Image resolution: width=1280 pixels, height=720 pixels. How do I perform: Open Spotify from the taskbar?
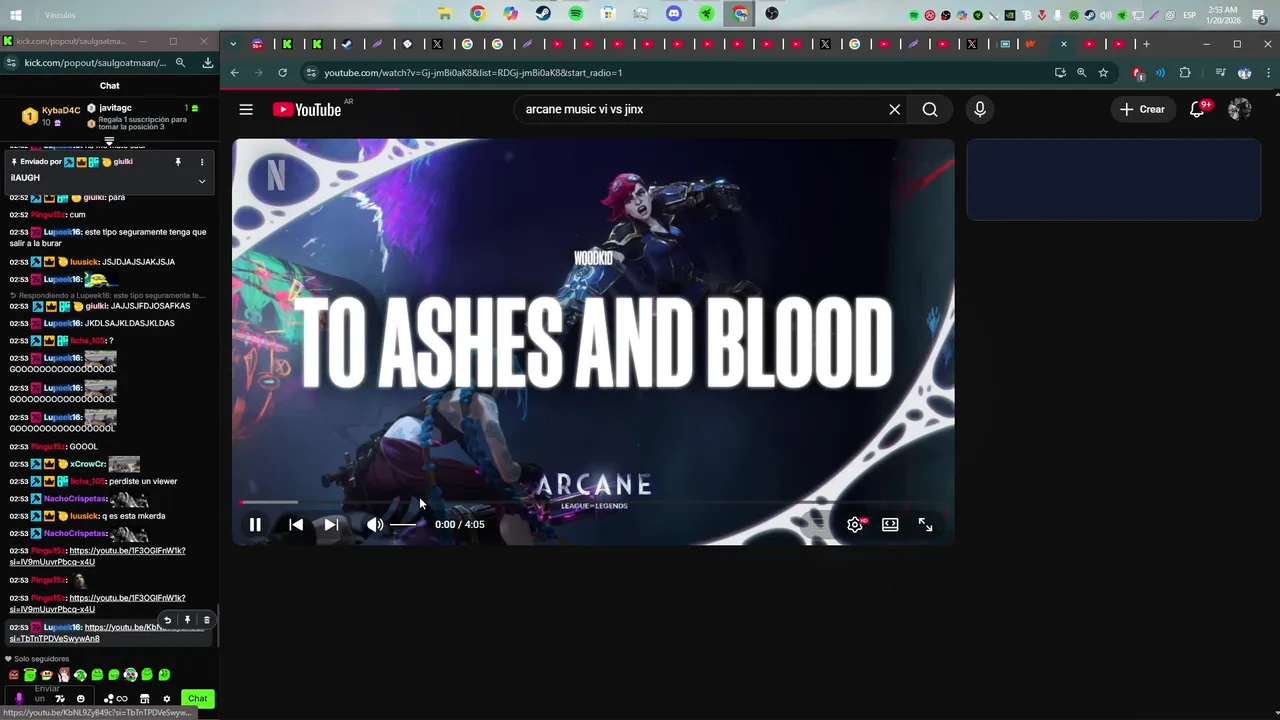click(576, 14)
